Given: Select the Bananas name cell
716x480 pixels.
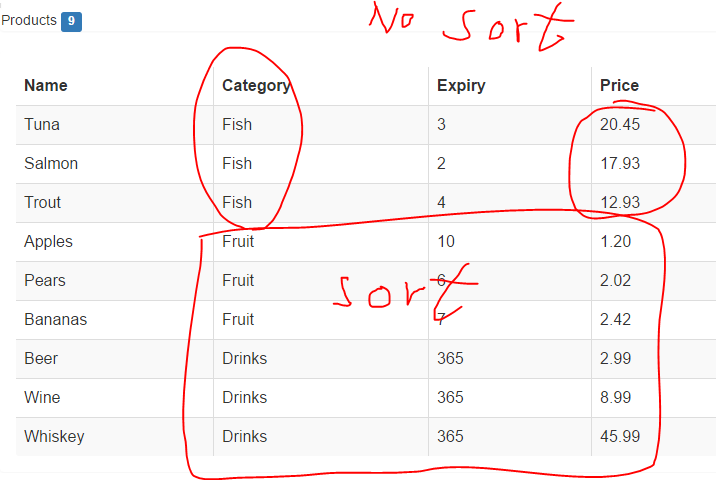Looking at the screenshot, I should pos(56,320).
